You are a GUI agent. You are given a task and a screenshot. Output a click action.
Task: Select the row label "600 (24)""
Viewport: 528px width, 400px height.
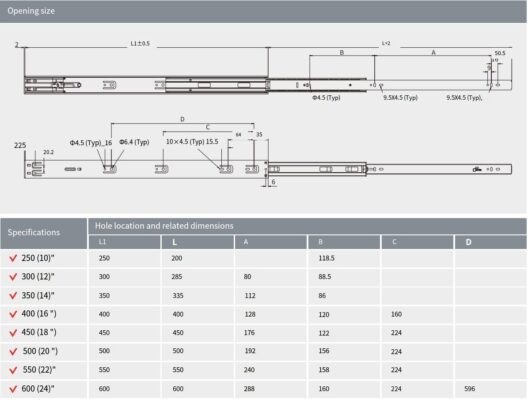(38, 389)
